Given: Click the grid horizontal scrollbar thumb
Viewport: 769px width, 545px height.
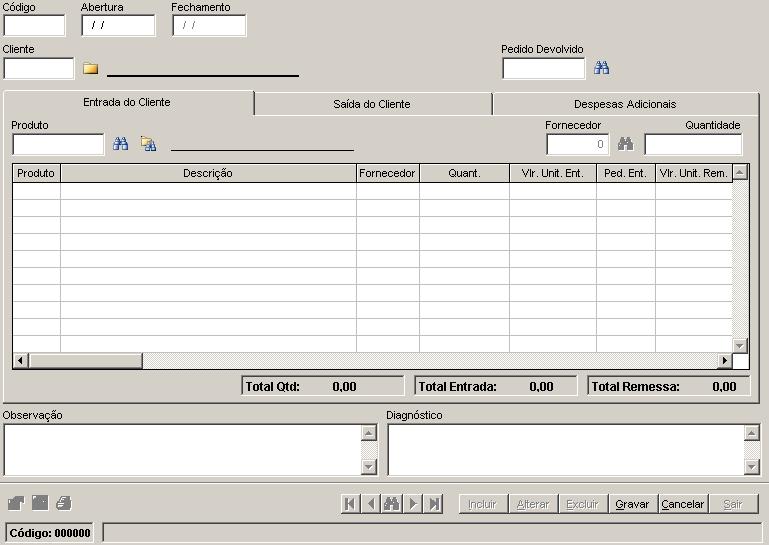Looking at the screenshot, I should coord(86,361).
